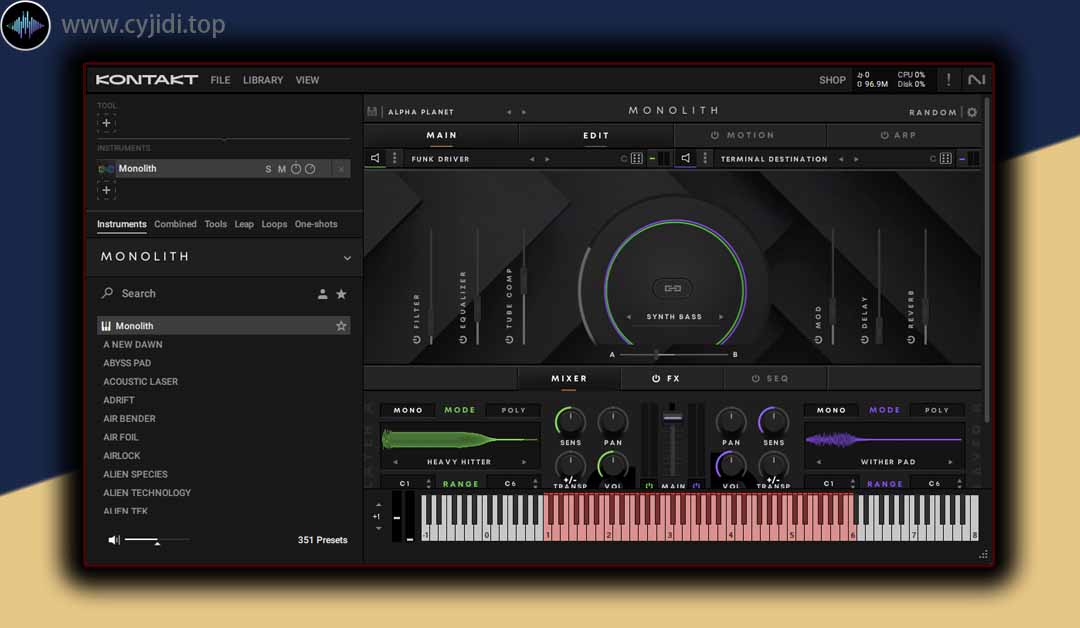The image size is (1080, 628).
Task: Open the MIXER tab
Action: click(x=569, y=379)
